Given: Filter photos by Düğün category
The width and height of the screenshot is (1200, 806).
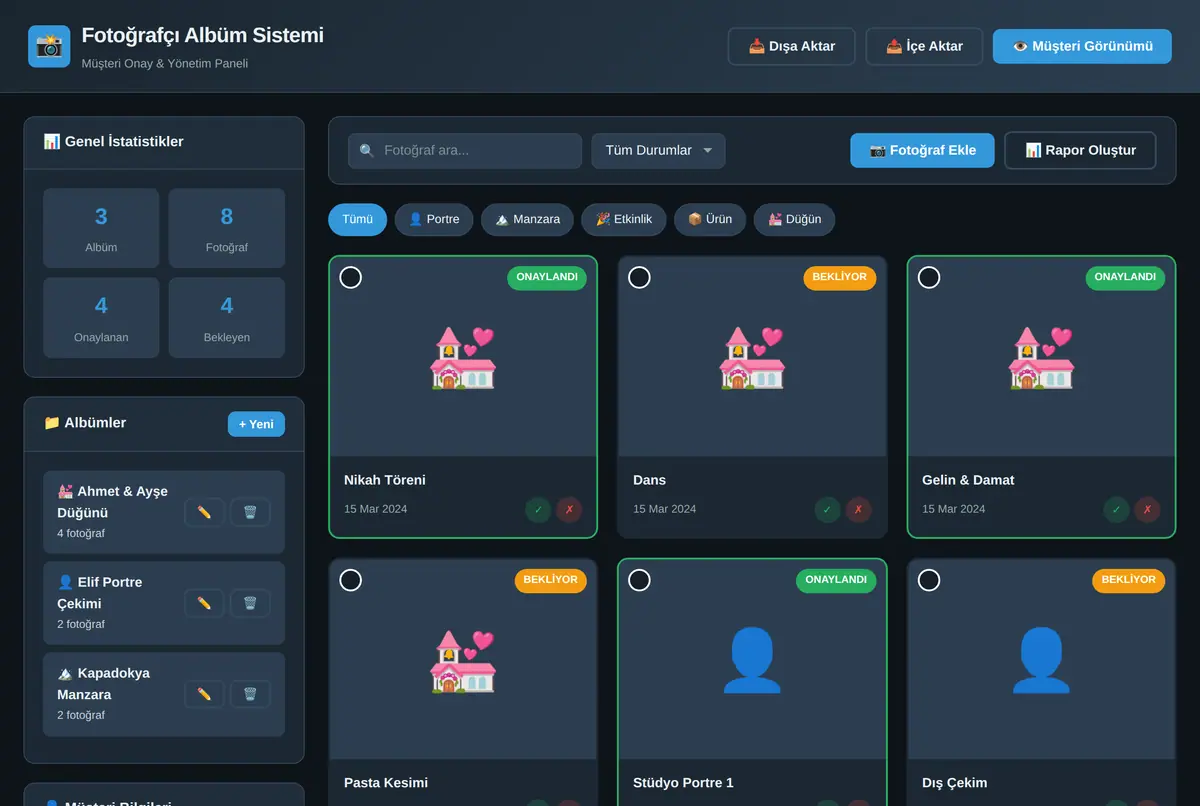Looking at the screenshot, I should tap(794, 220).
